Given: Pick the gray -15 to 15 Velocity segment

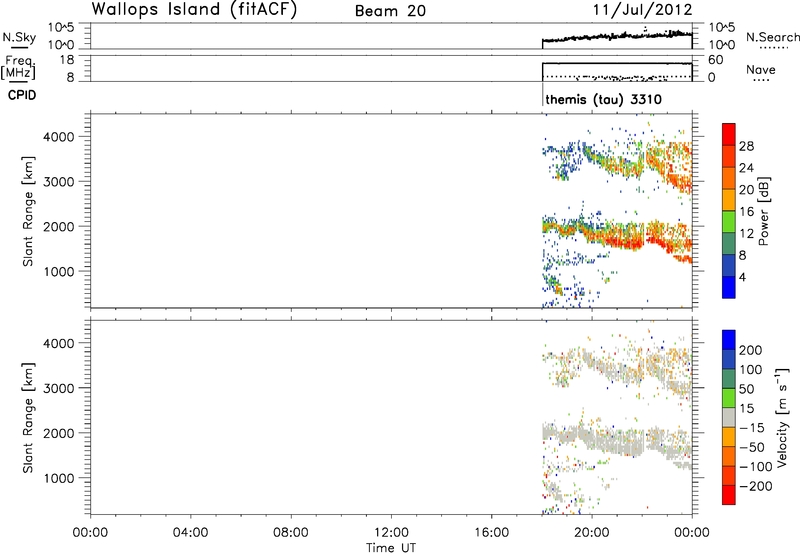Looking at the screenshot, I should click(729, 417).
